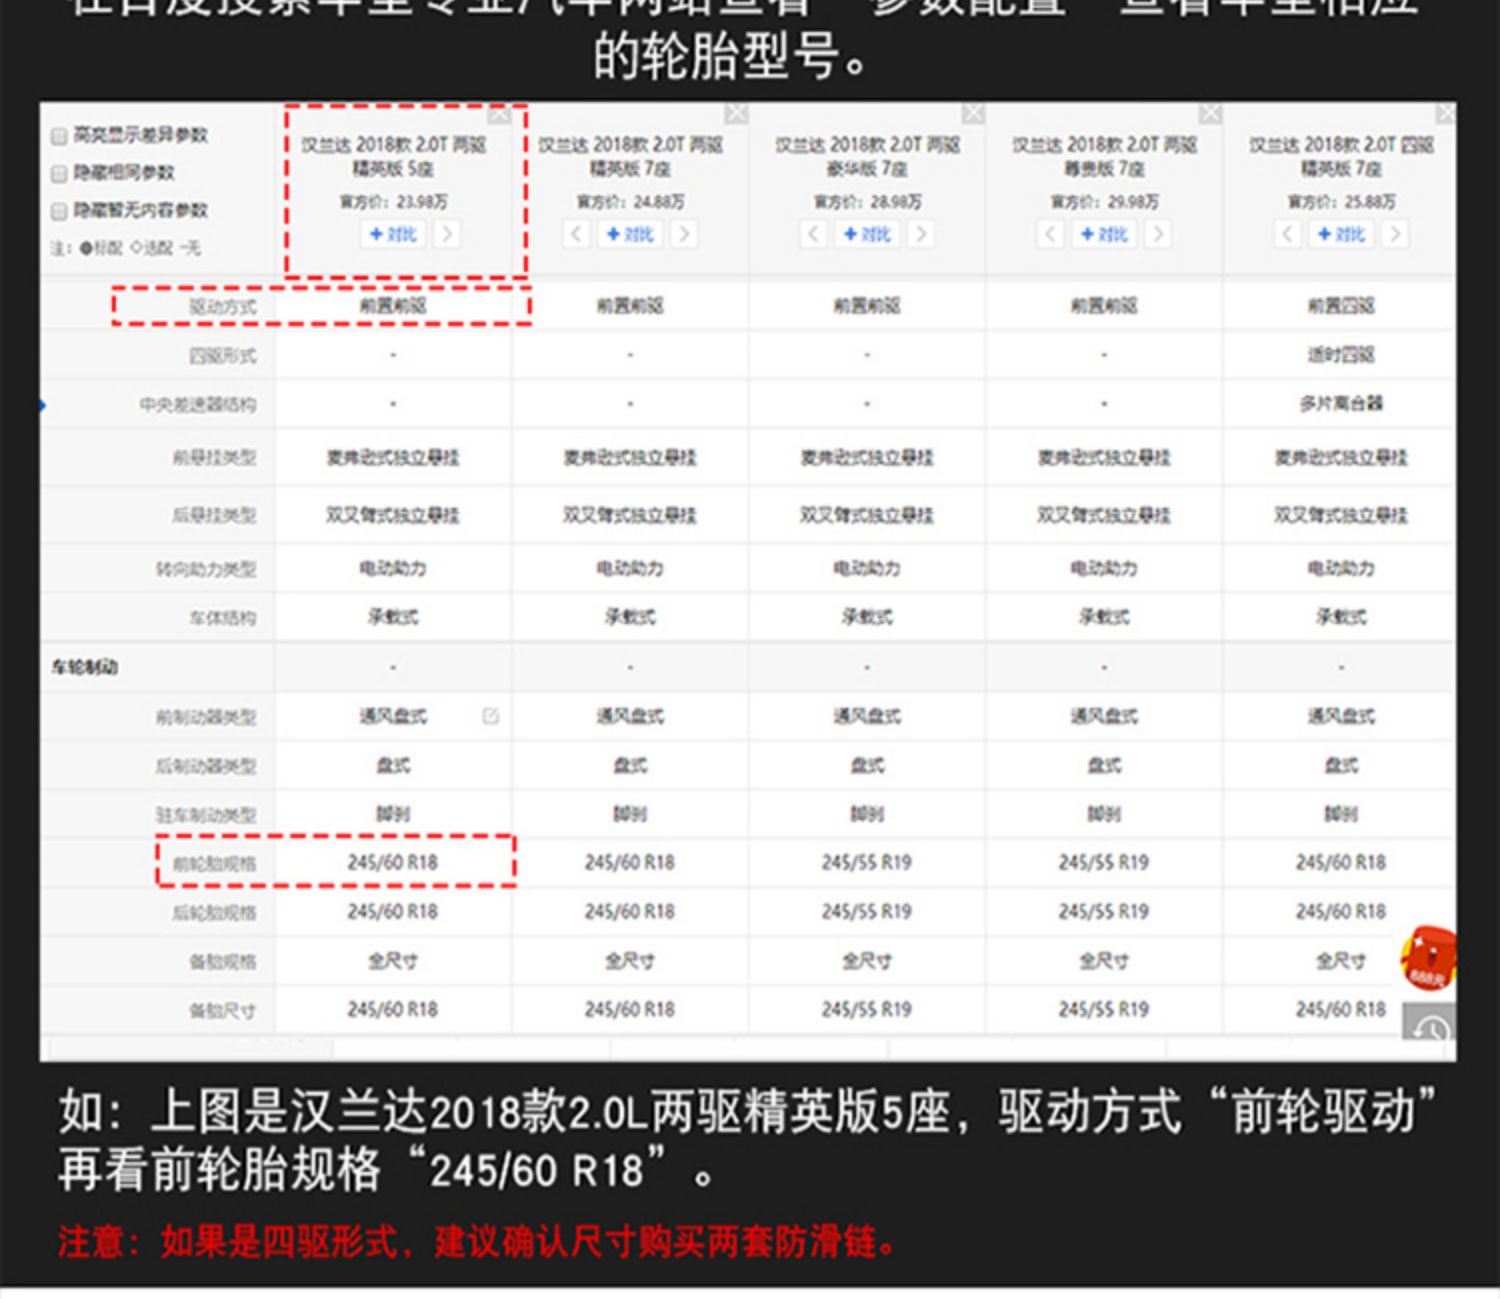The image size is (1500, 1299).
Task: Click 后轮胎规格 245/55 R19 under 29.98万 model
Action: [x=1104, y=911]
